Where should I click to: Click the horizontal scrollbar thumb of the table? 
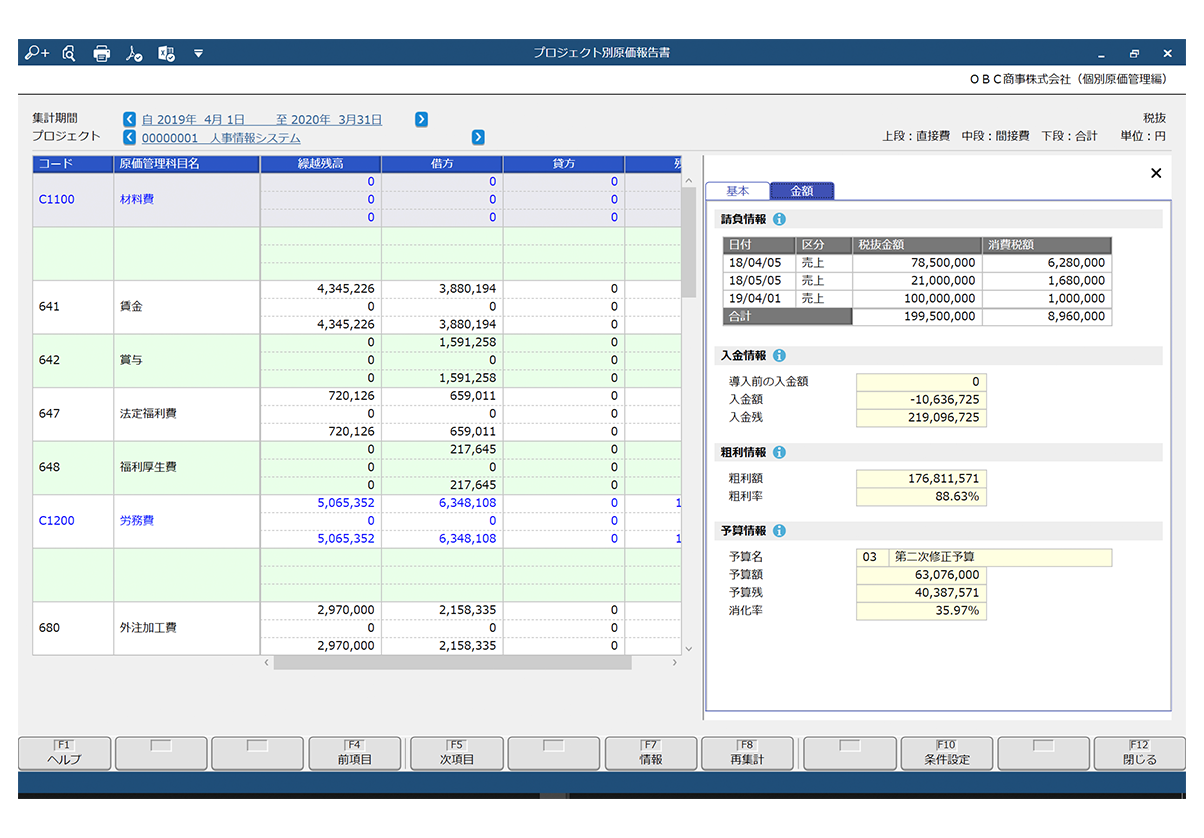(x=452, y=662)
